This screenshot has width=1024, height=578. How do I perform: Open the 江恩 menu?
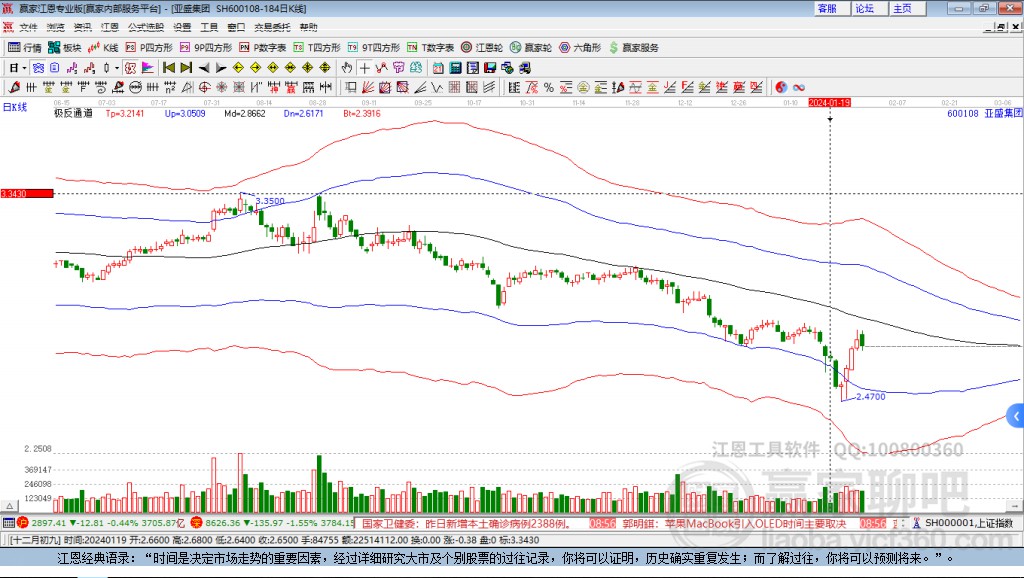point(110,27)
